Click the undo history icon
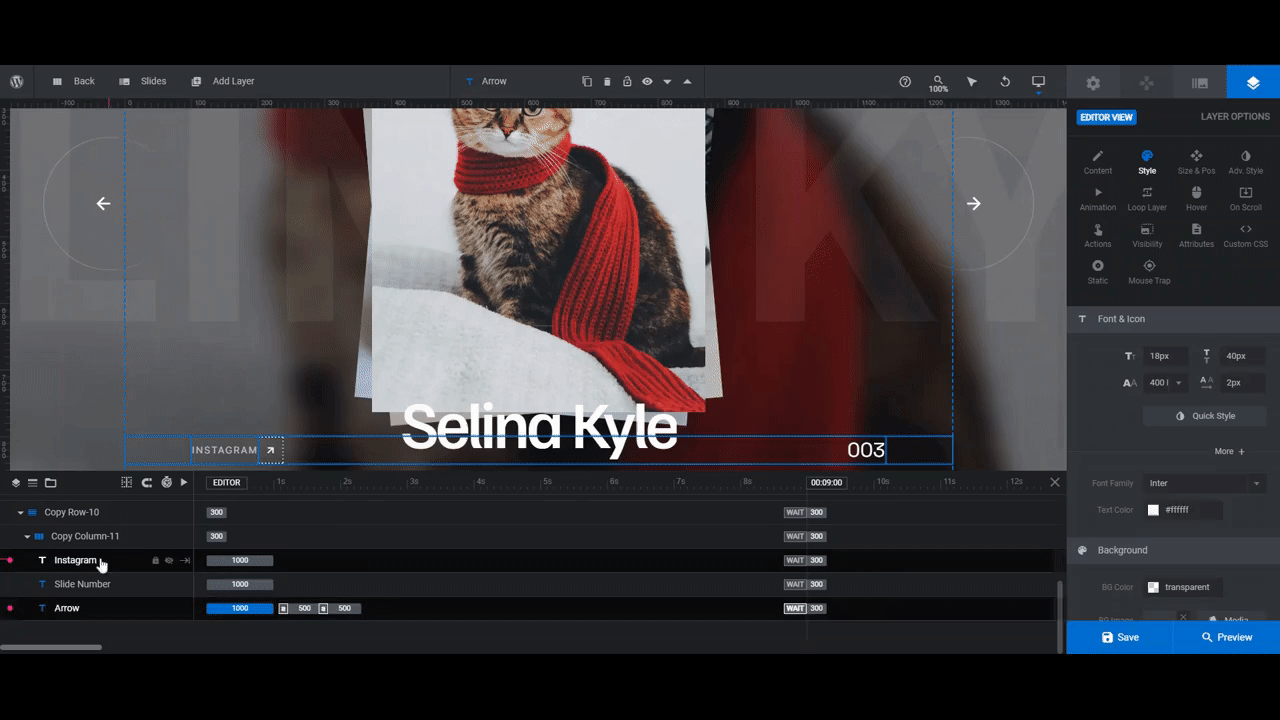 (x=1005, y=81)
